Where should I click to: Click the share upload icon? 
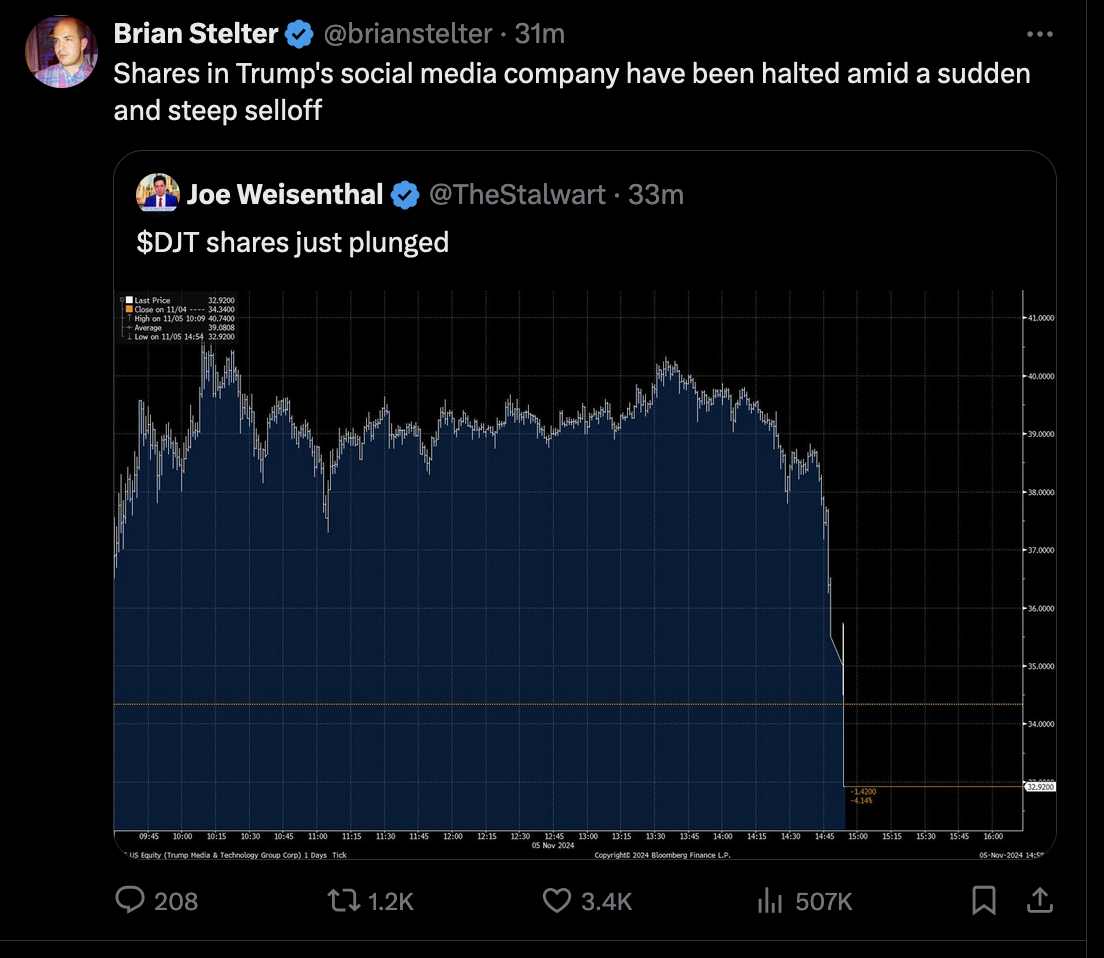click(x=1040, y=900)
